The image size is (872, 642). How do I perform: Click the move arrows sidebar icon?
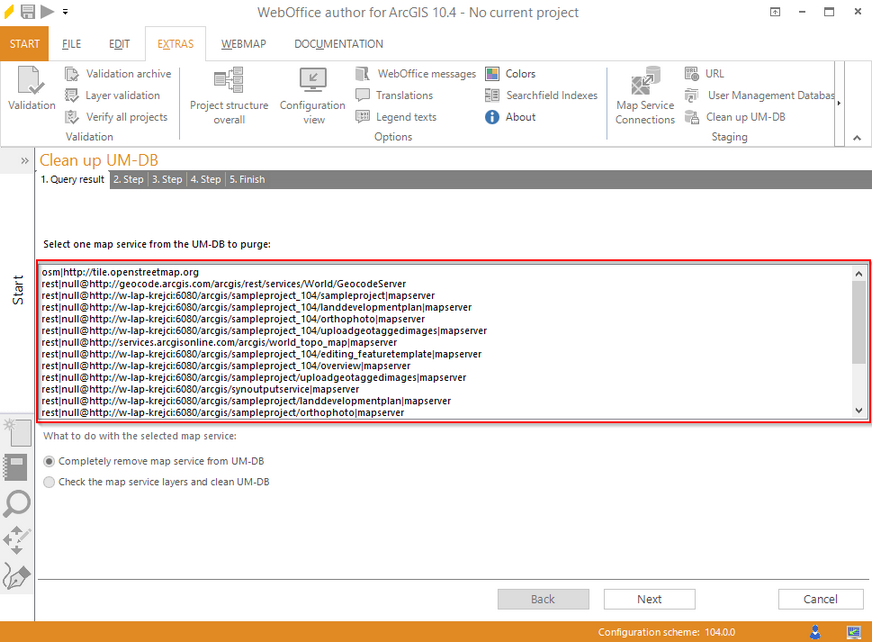click(17, 540)
